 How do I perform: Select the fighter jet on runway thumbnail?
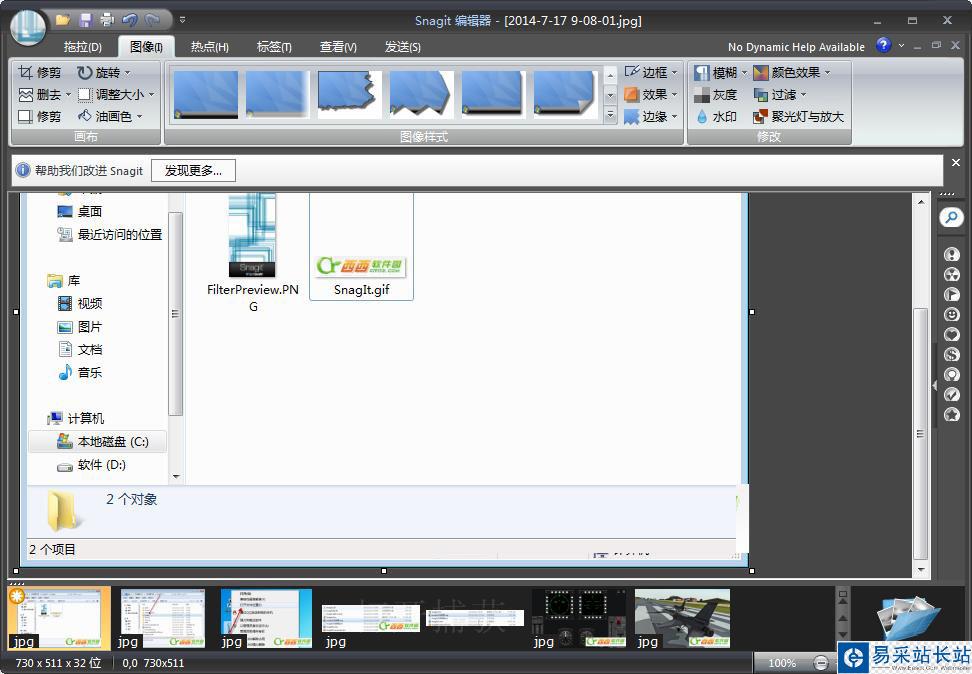click(683, 618)
